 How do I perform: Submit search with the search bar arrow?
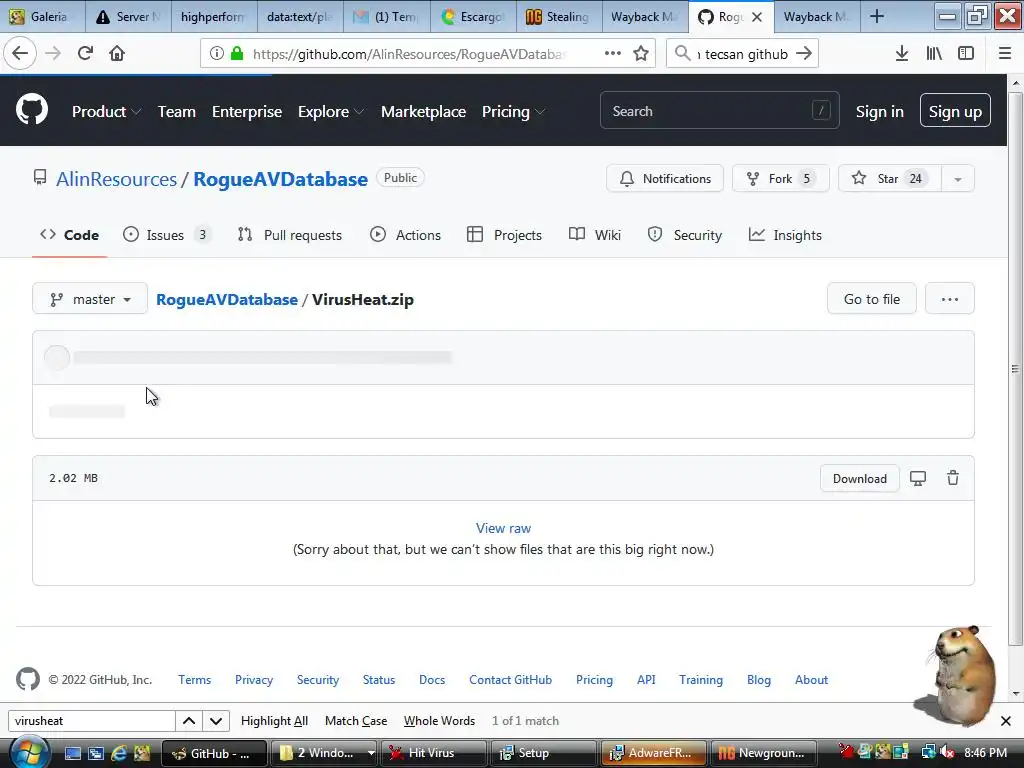(x=804, y=54)
